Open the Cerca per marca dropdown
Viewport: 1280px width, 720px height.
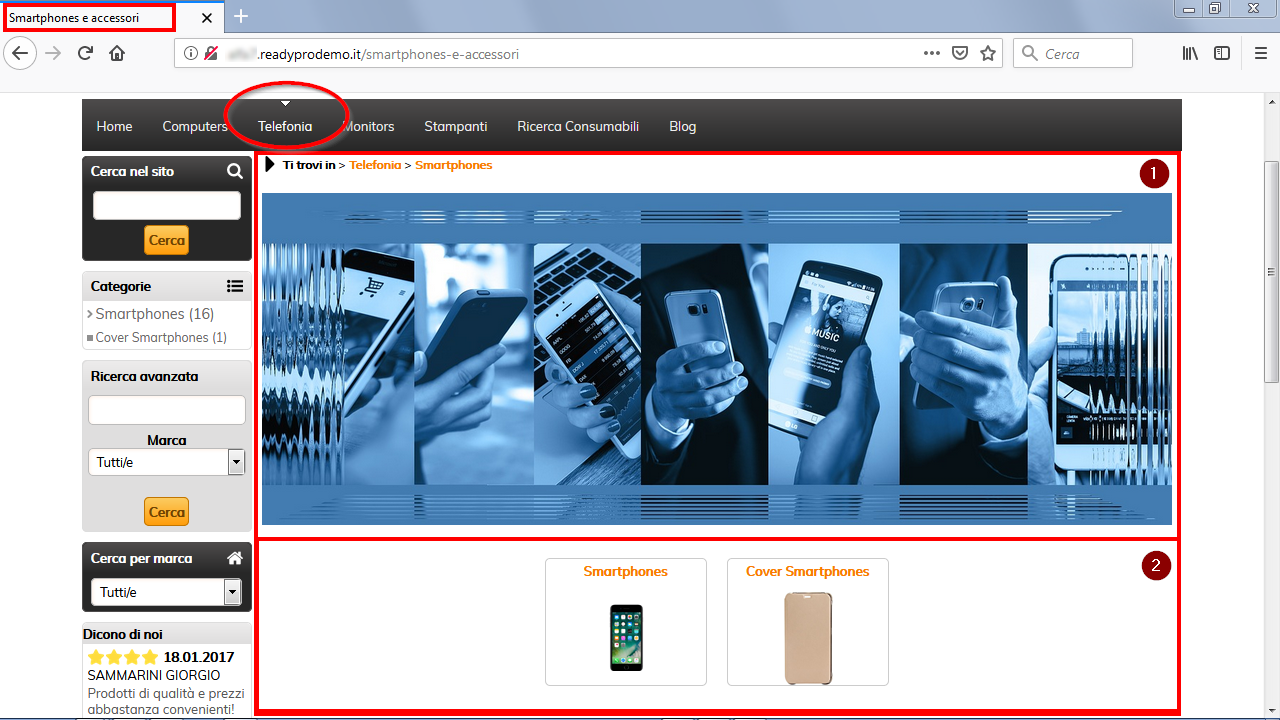[x=166, y=592]
